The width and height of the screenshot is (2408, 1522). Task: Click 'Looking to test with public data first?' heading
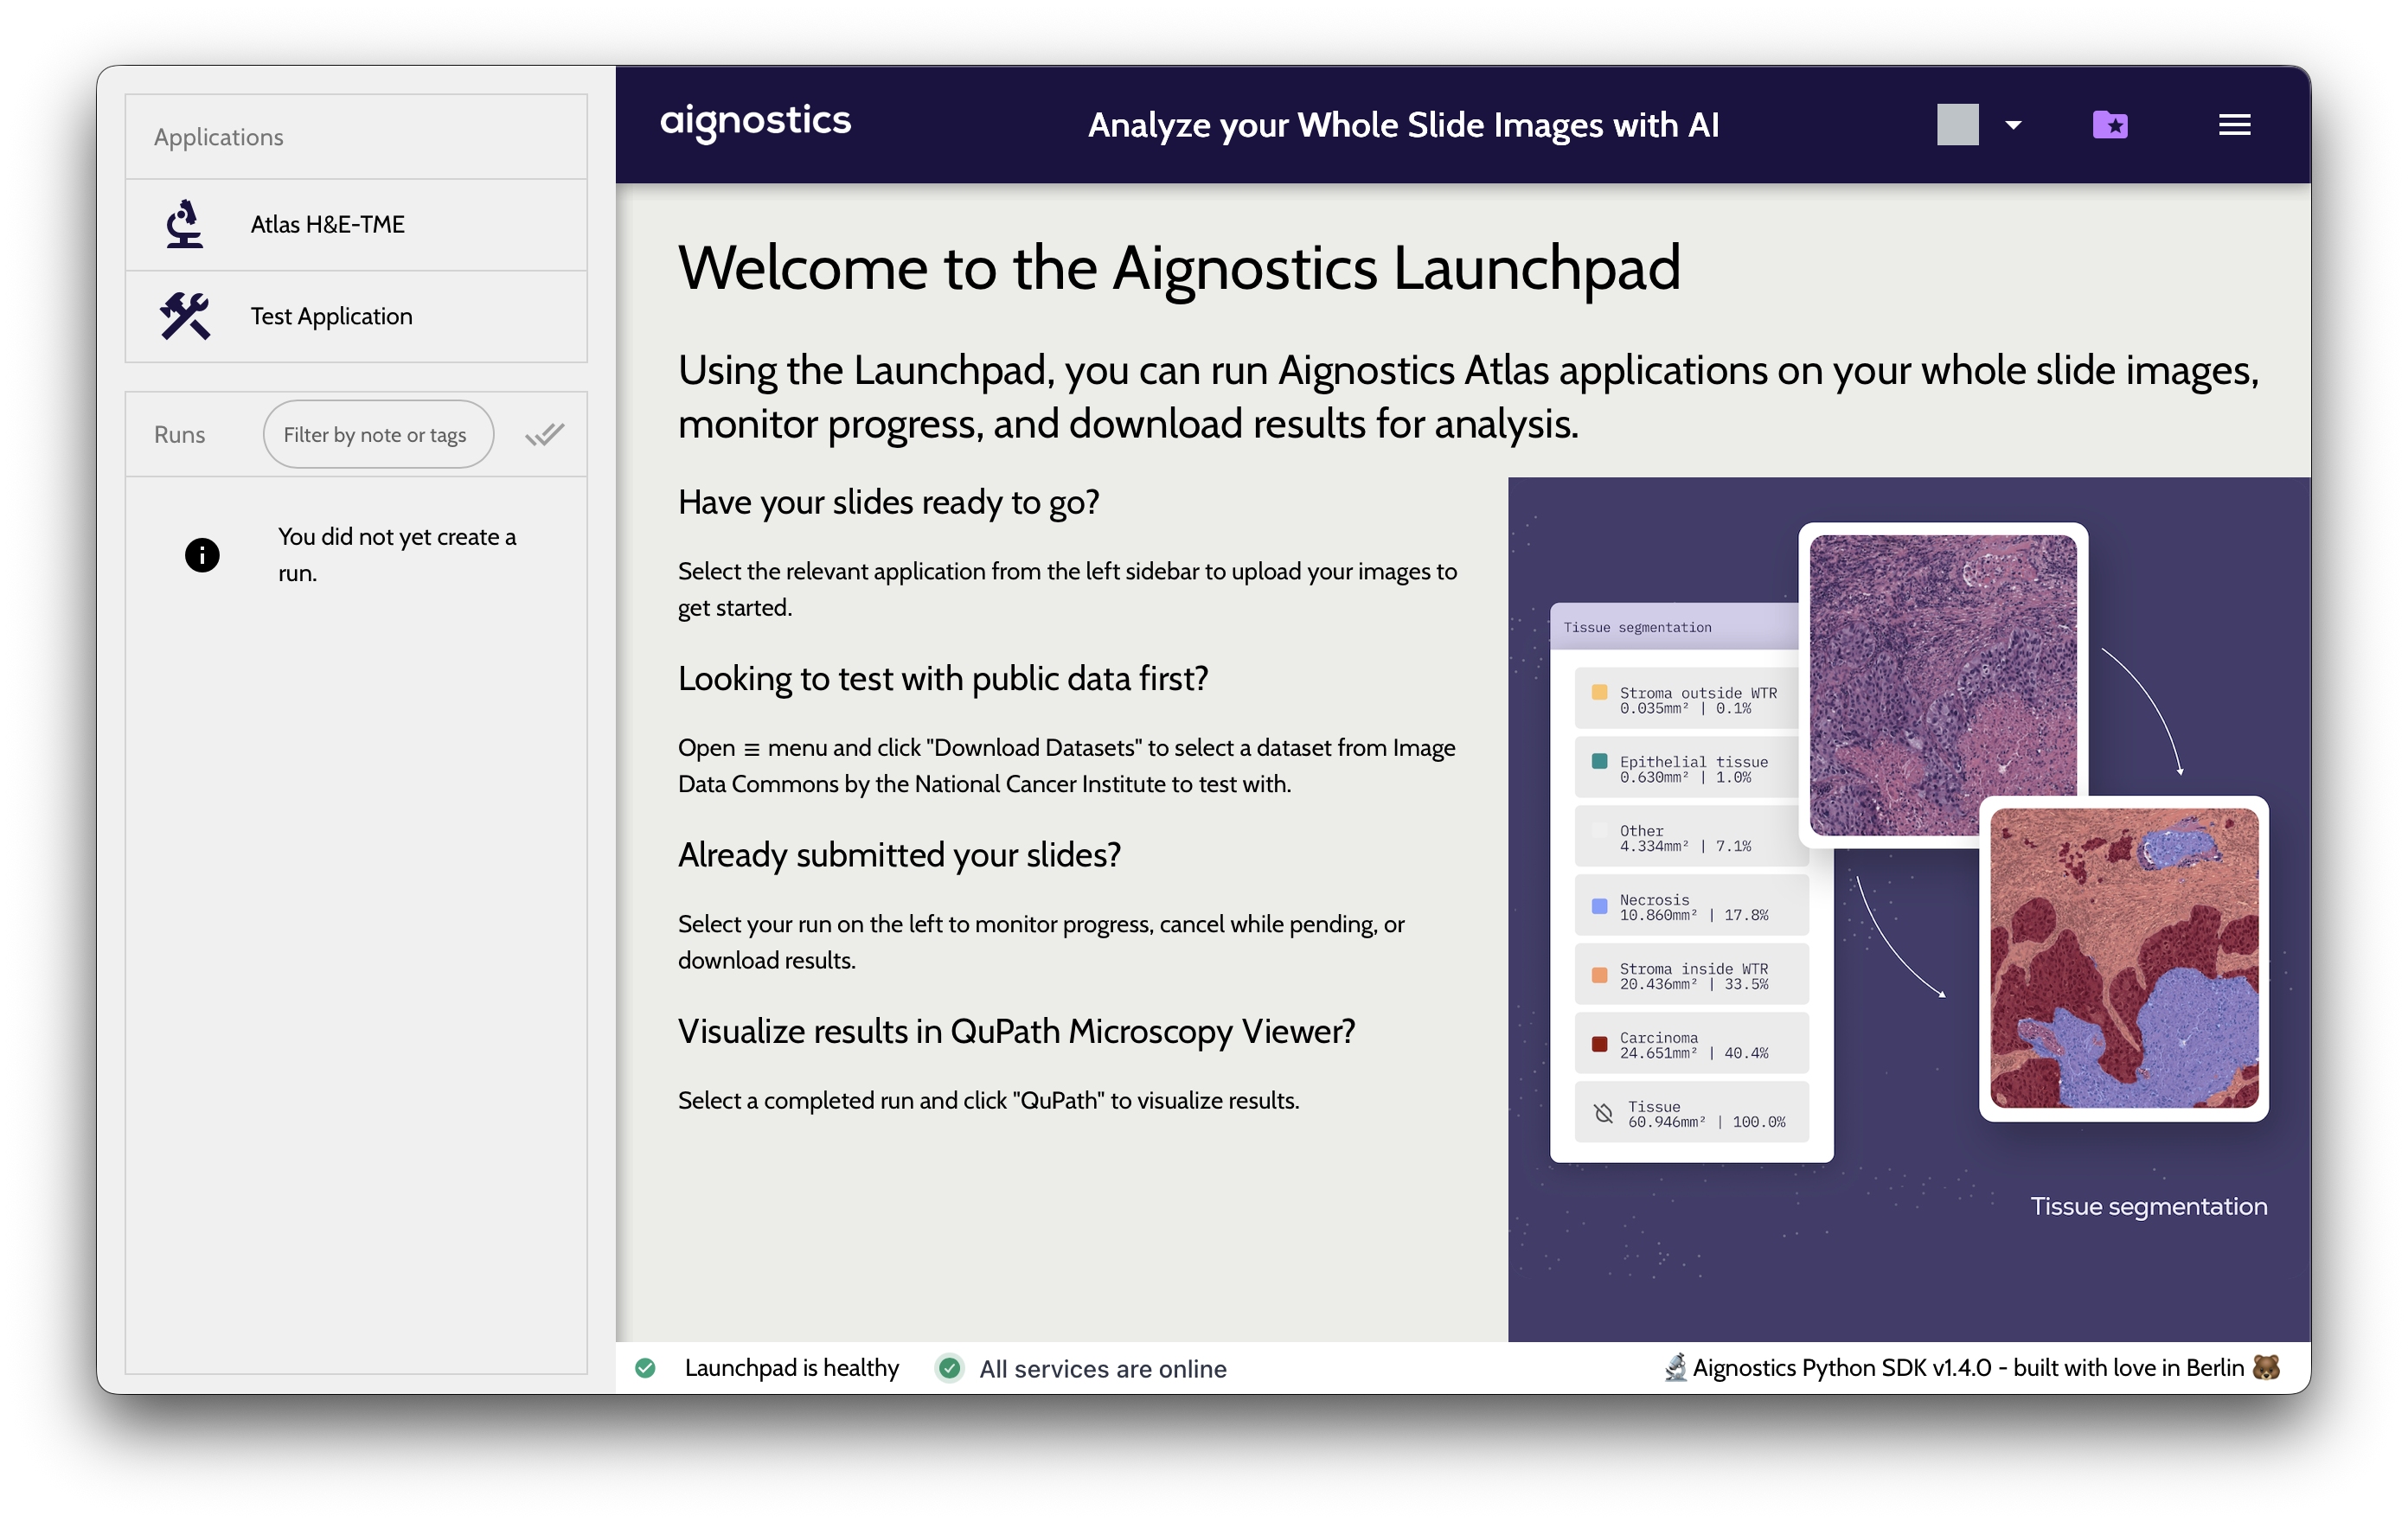[x=943, y=678]
